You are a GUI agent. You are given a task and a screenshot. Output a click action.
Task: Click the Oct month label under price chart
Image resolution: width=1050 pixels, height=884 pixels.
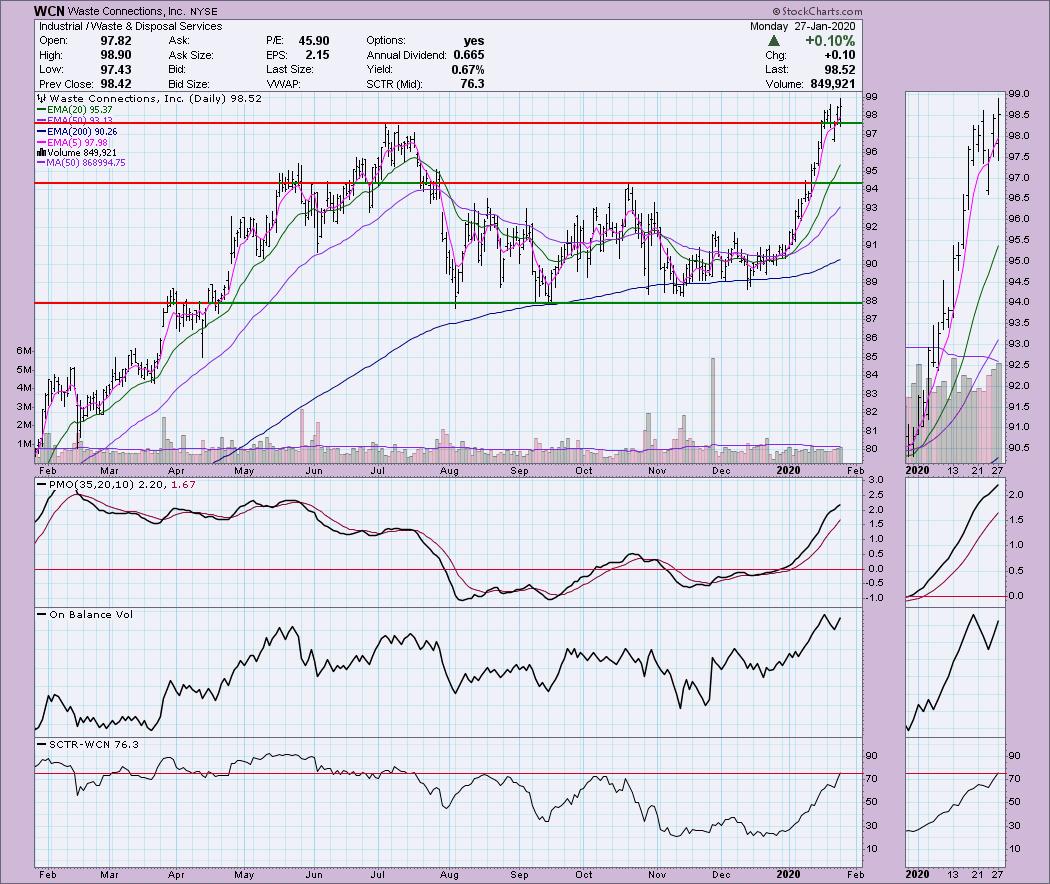(x=583, y=471)
